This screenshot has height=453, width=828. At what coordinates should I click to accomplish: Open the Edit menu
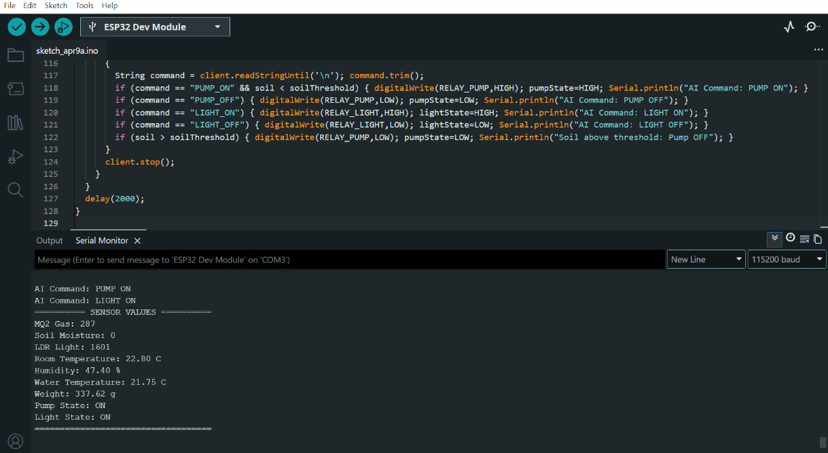click(x=30, y=5)
